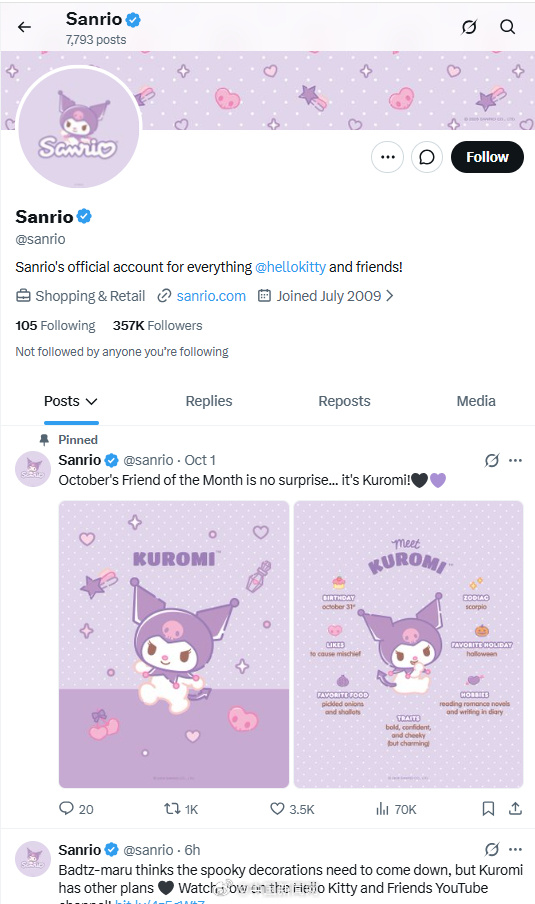Bookmark the pinned Kuromi post
535x904 pixels.
pyautogui.click(x=488, y=809)
